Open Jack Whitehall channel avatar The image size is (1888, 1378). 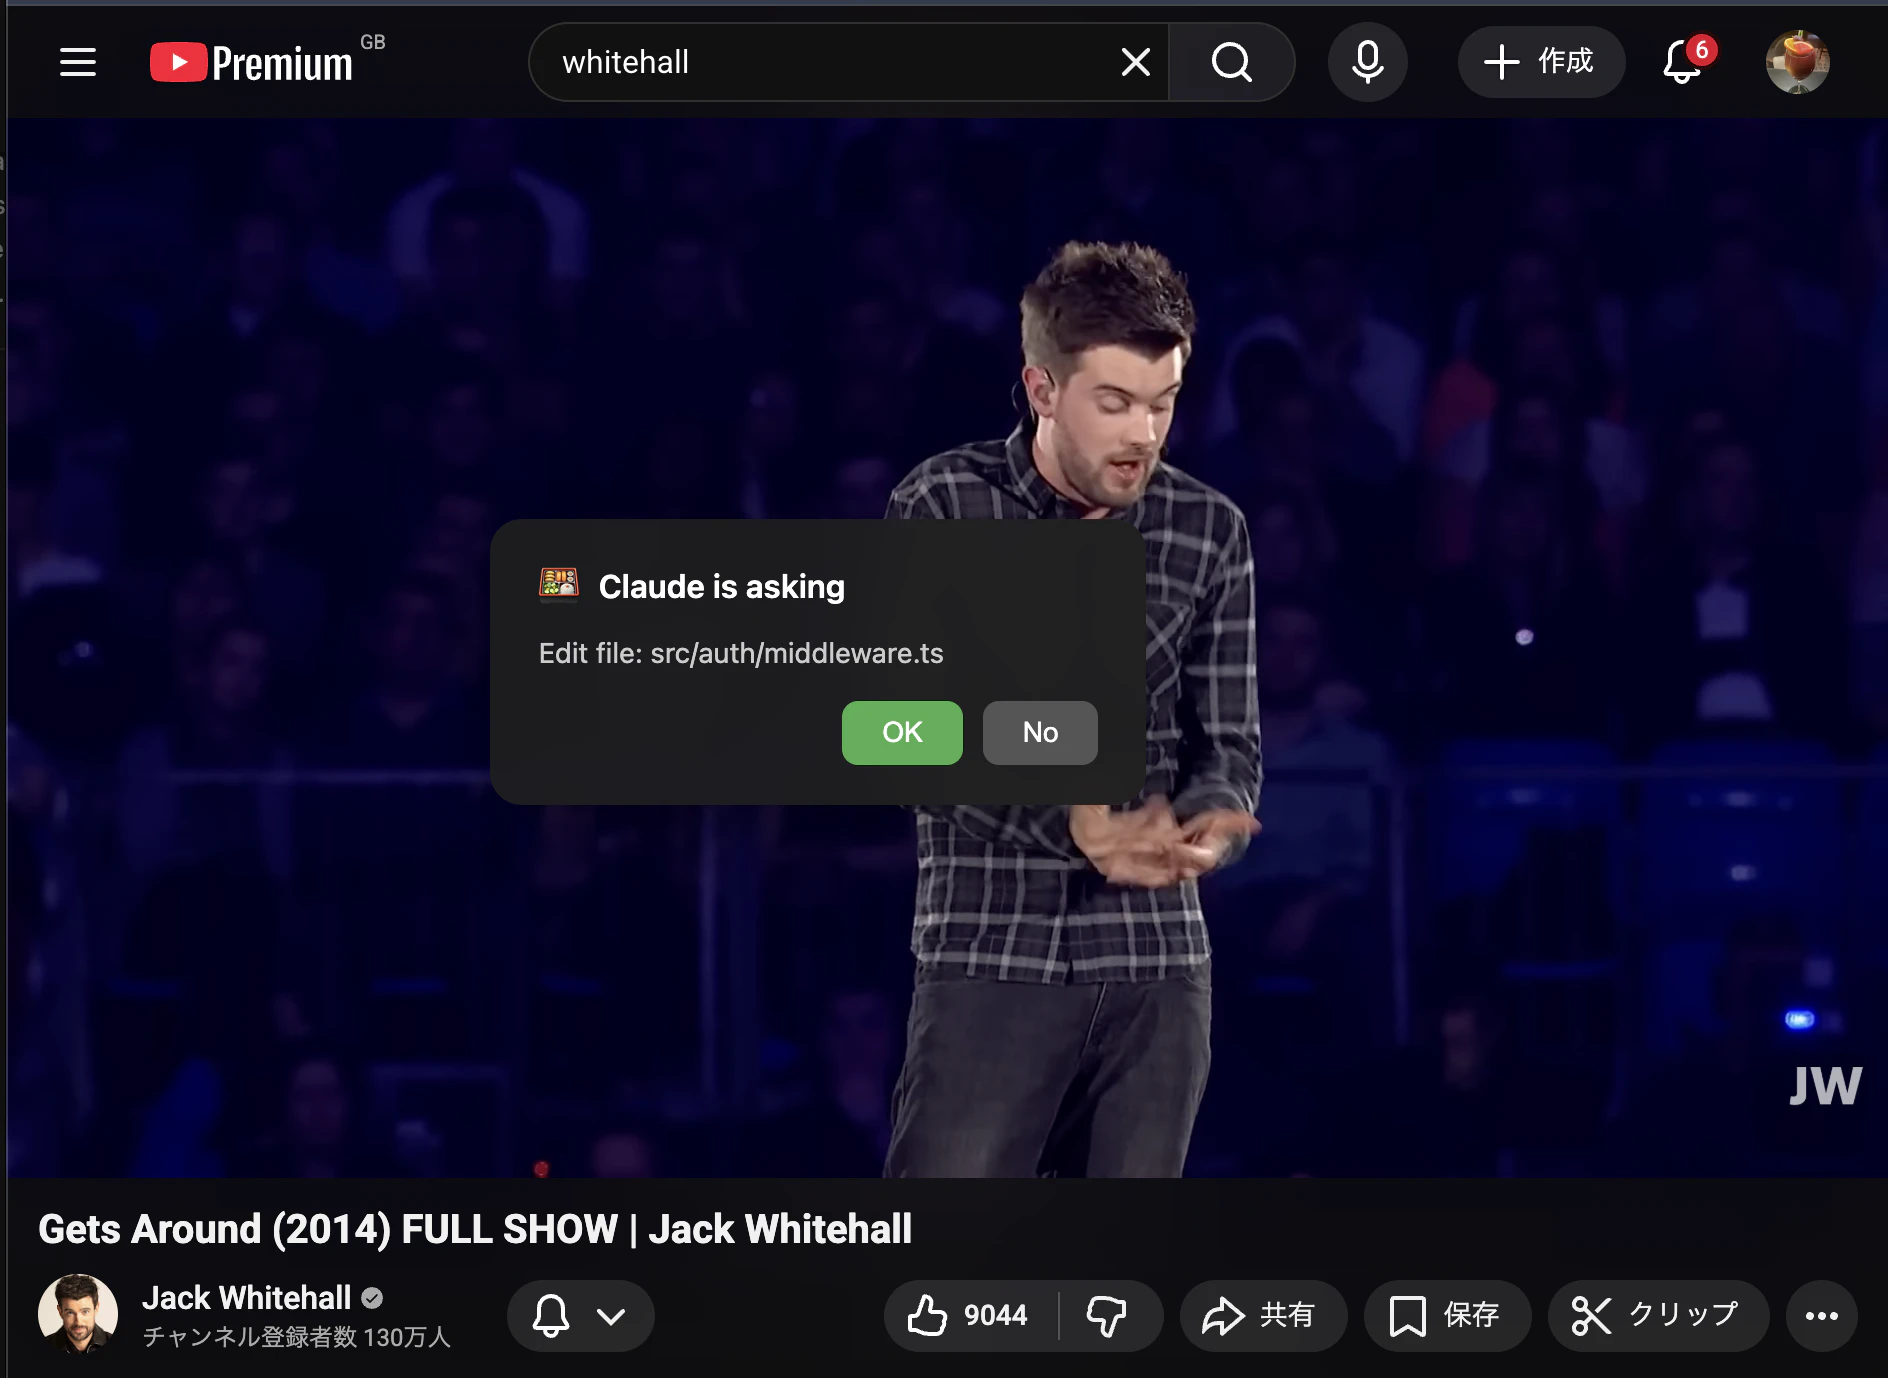[78, 1314]
